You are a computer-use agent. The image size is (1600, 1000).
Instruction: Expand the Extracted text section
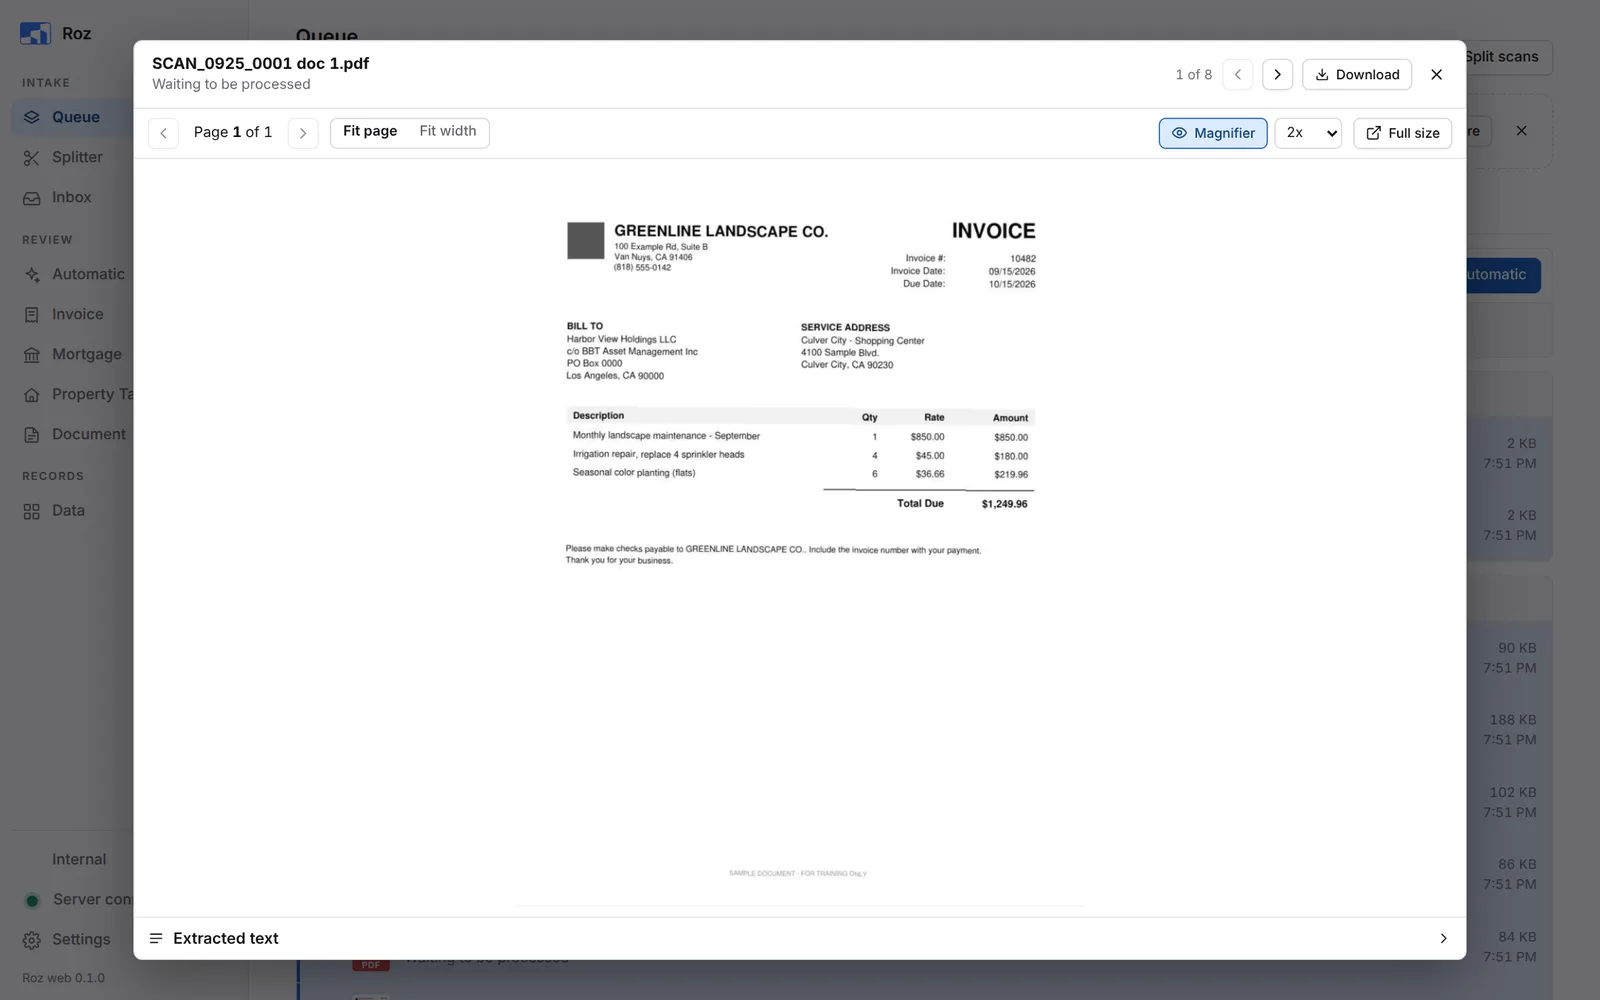click(x=800, y=938)
